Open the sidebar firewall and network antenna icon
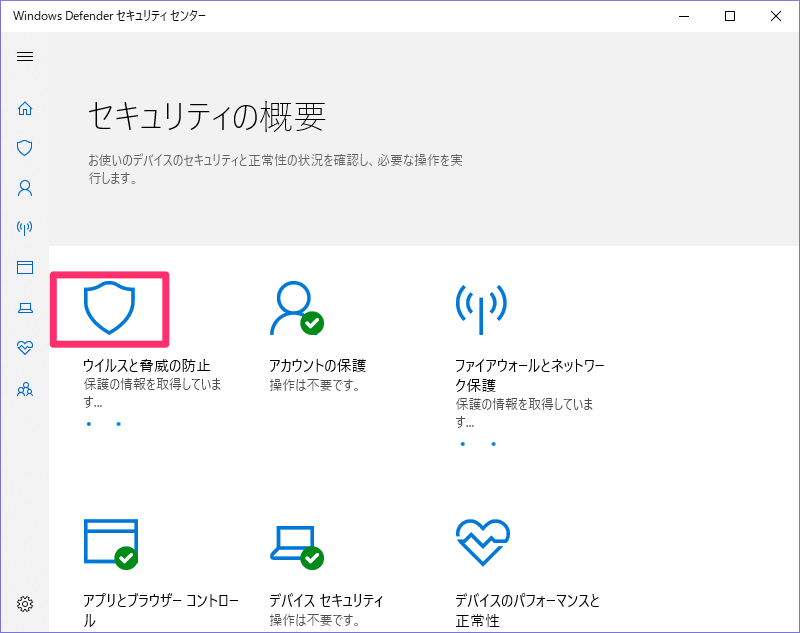This screenshot has height=633, width=800. click(x=24, y=227)
